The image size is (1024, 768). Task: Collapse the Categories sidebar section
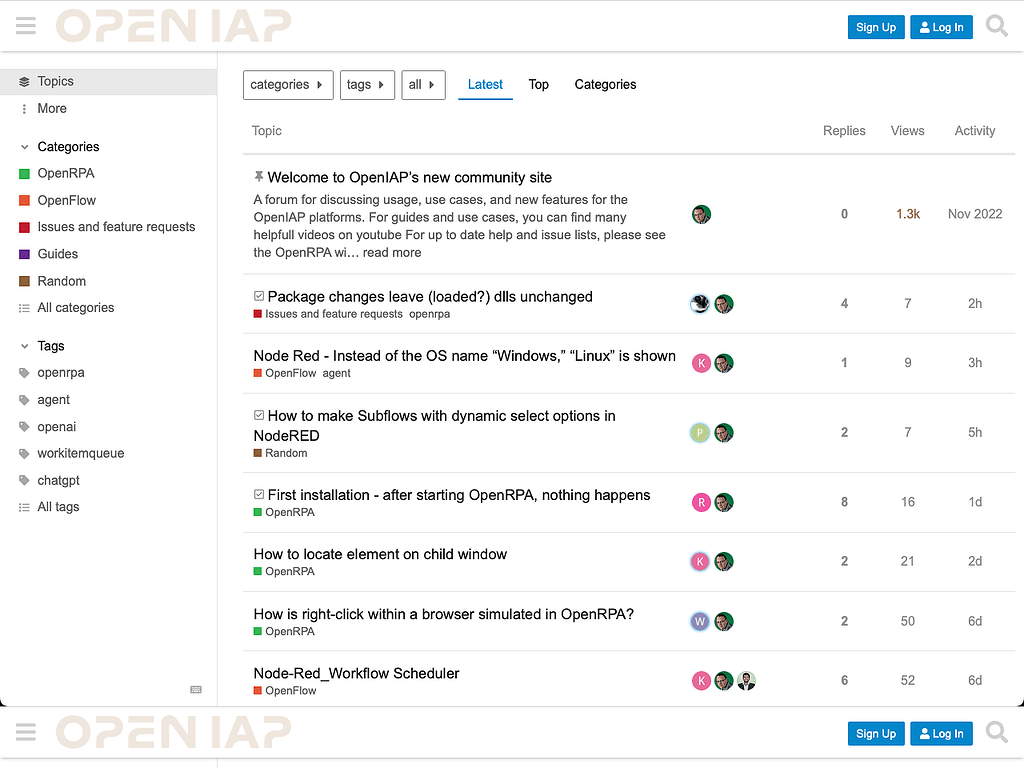point(22,146)
